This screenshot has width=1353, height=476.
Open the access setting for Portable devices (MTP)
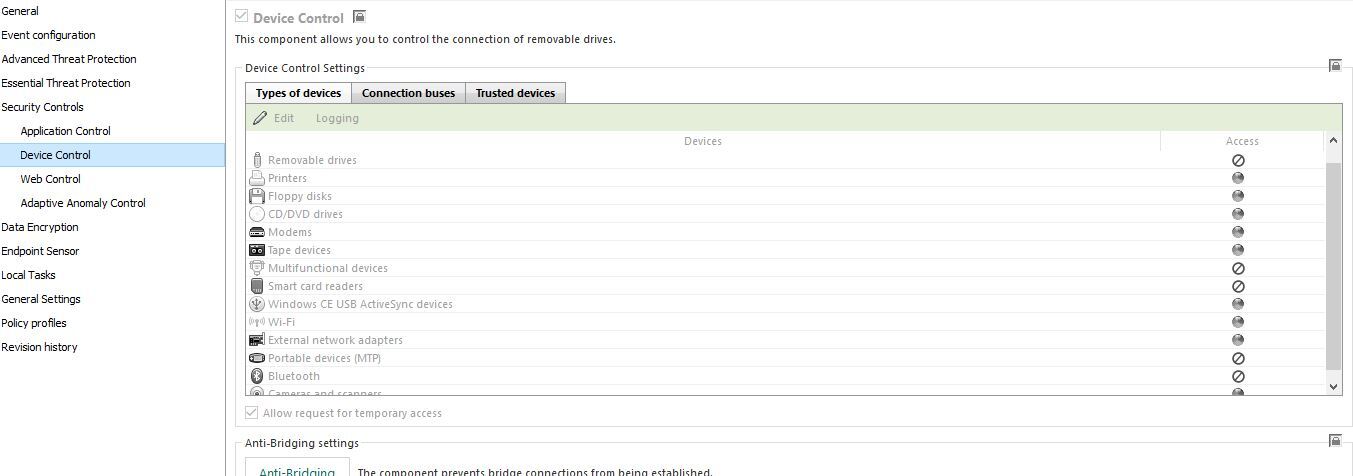(1238, 358)
